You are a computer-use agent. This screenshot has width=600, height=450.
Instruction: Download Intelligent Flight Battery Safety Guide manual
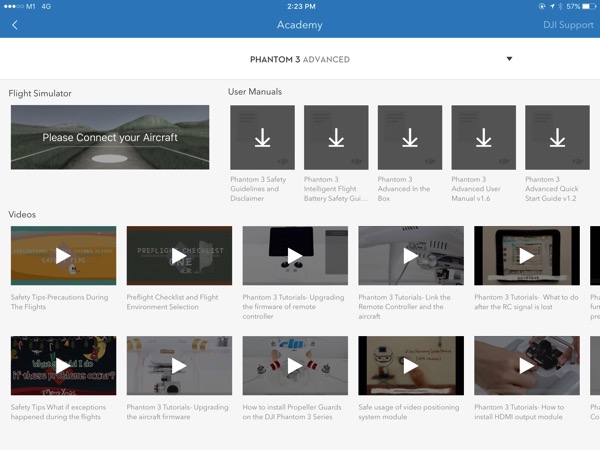(x=336, y=137)
